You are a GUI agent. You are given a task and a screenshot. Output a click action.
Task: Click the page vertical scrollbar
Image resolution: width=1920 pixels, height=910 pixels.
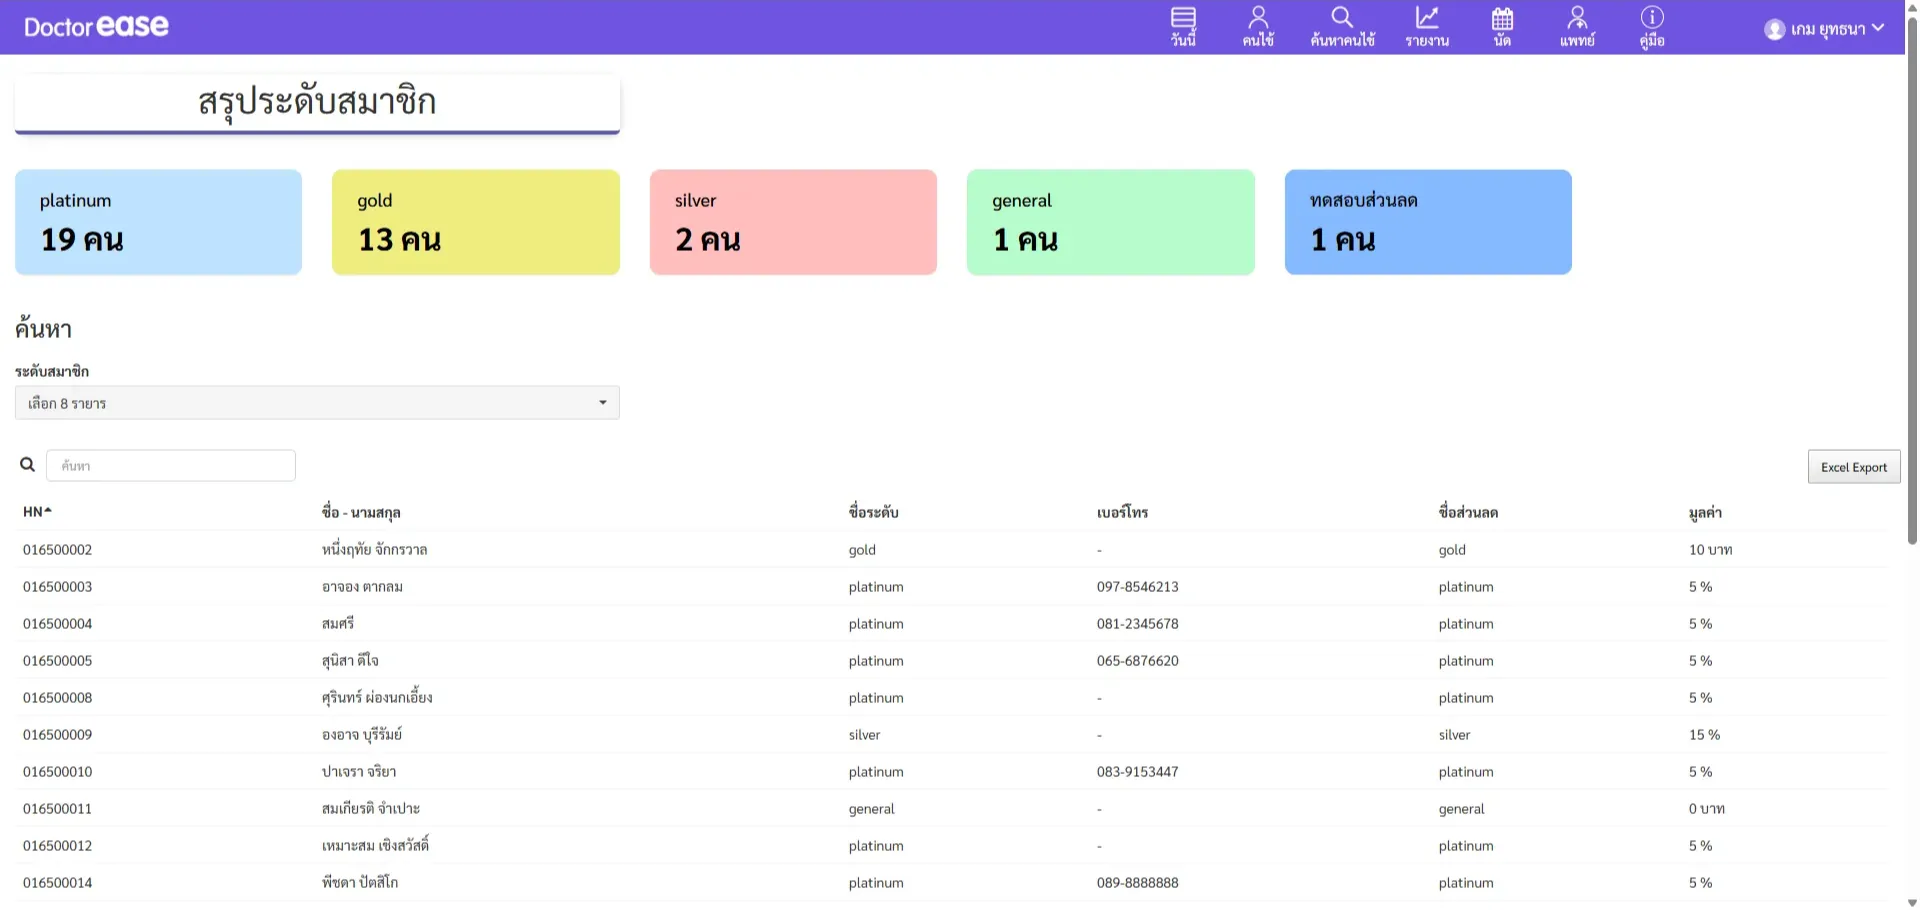(x=1912, y=300)
